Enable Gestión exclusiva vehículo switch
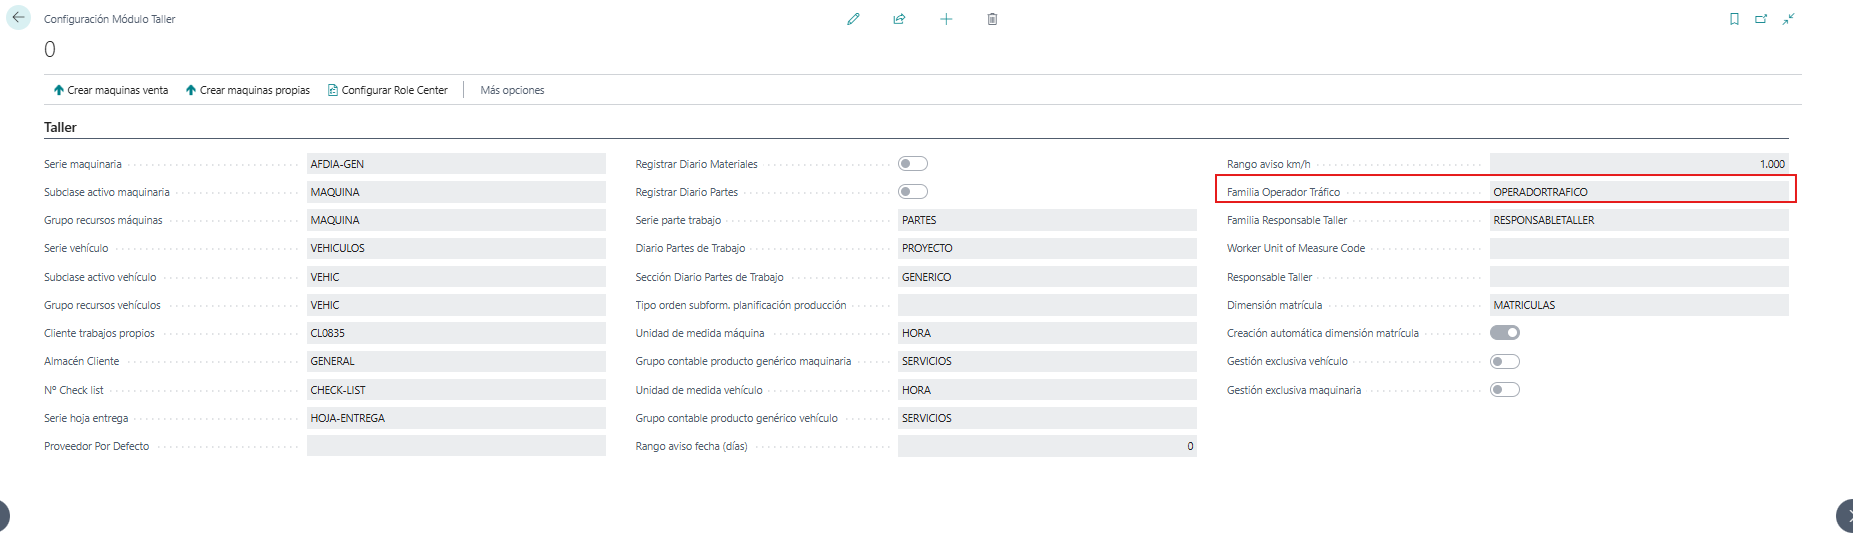This screenshot has width=1853, height=550. (1505, 362)
